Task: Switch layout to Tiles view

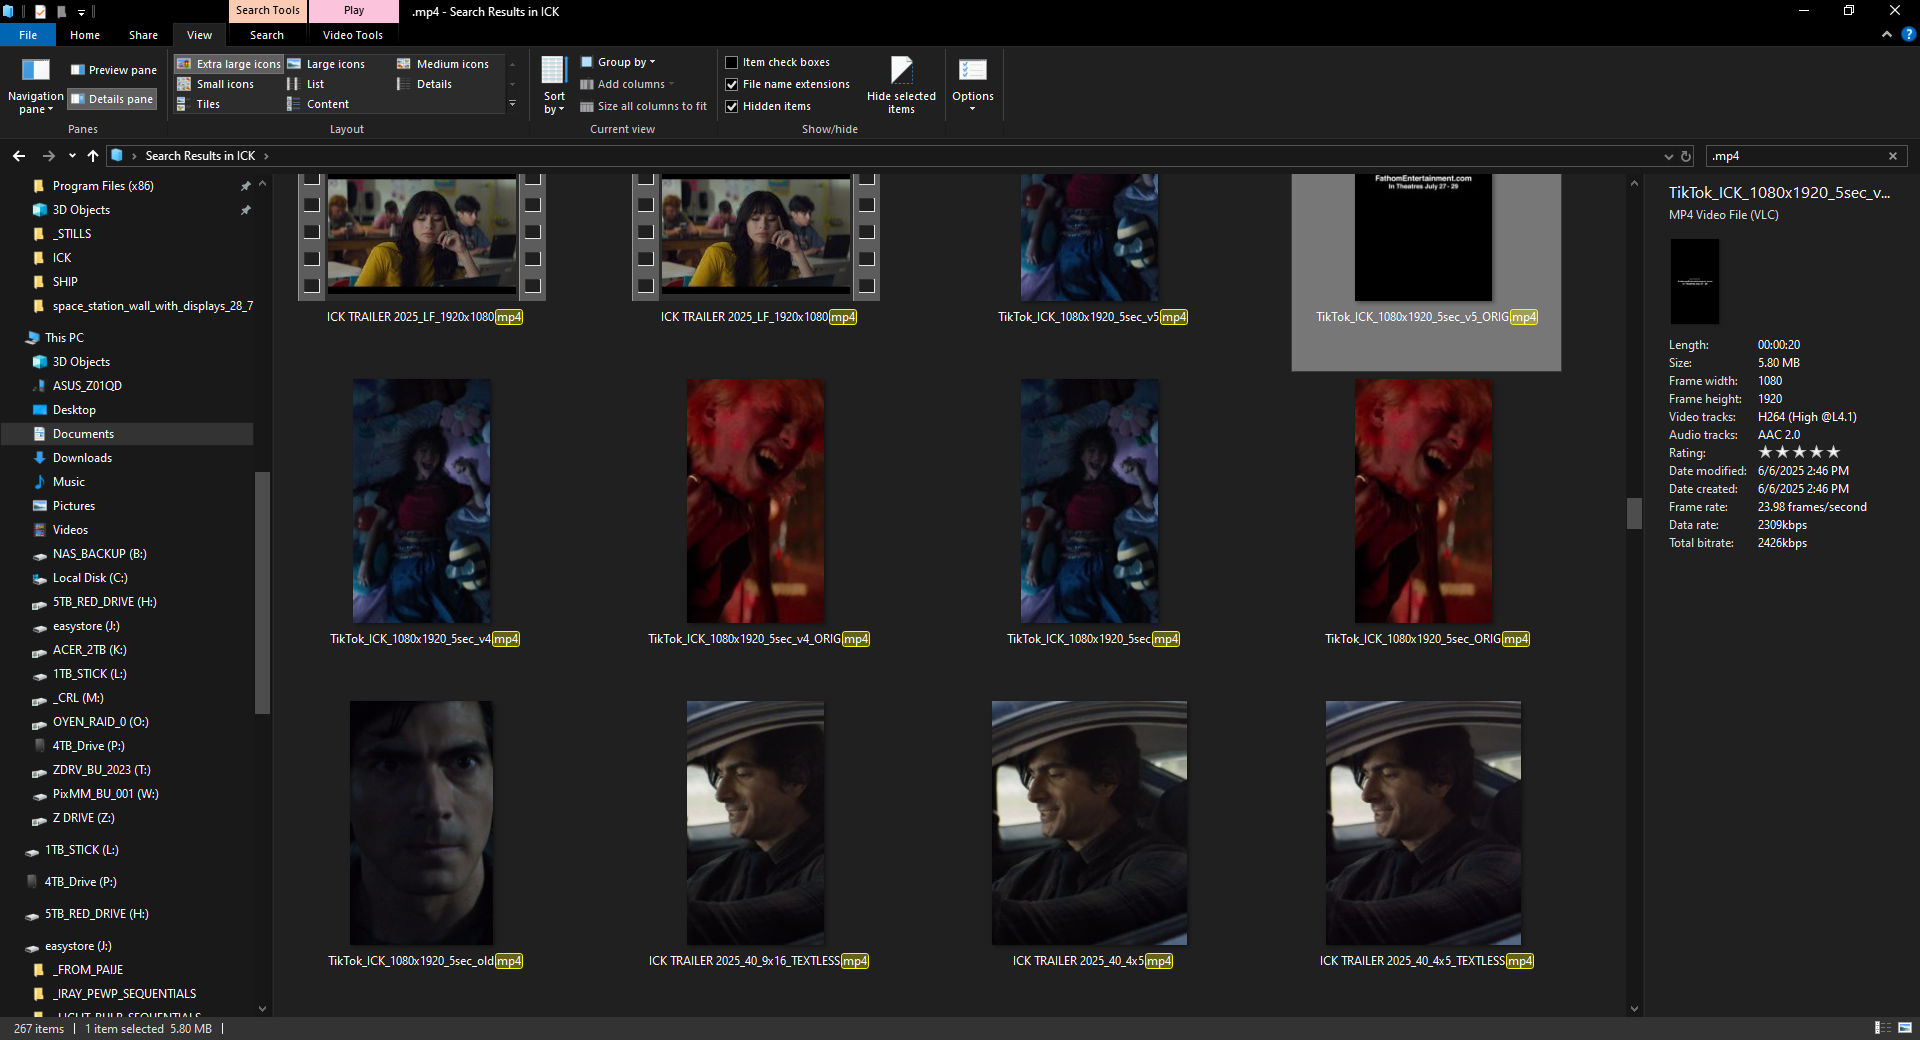Action: [x=199, y=104]
